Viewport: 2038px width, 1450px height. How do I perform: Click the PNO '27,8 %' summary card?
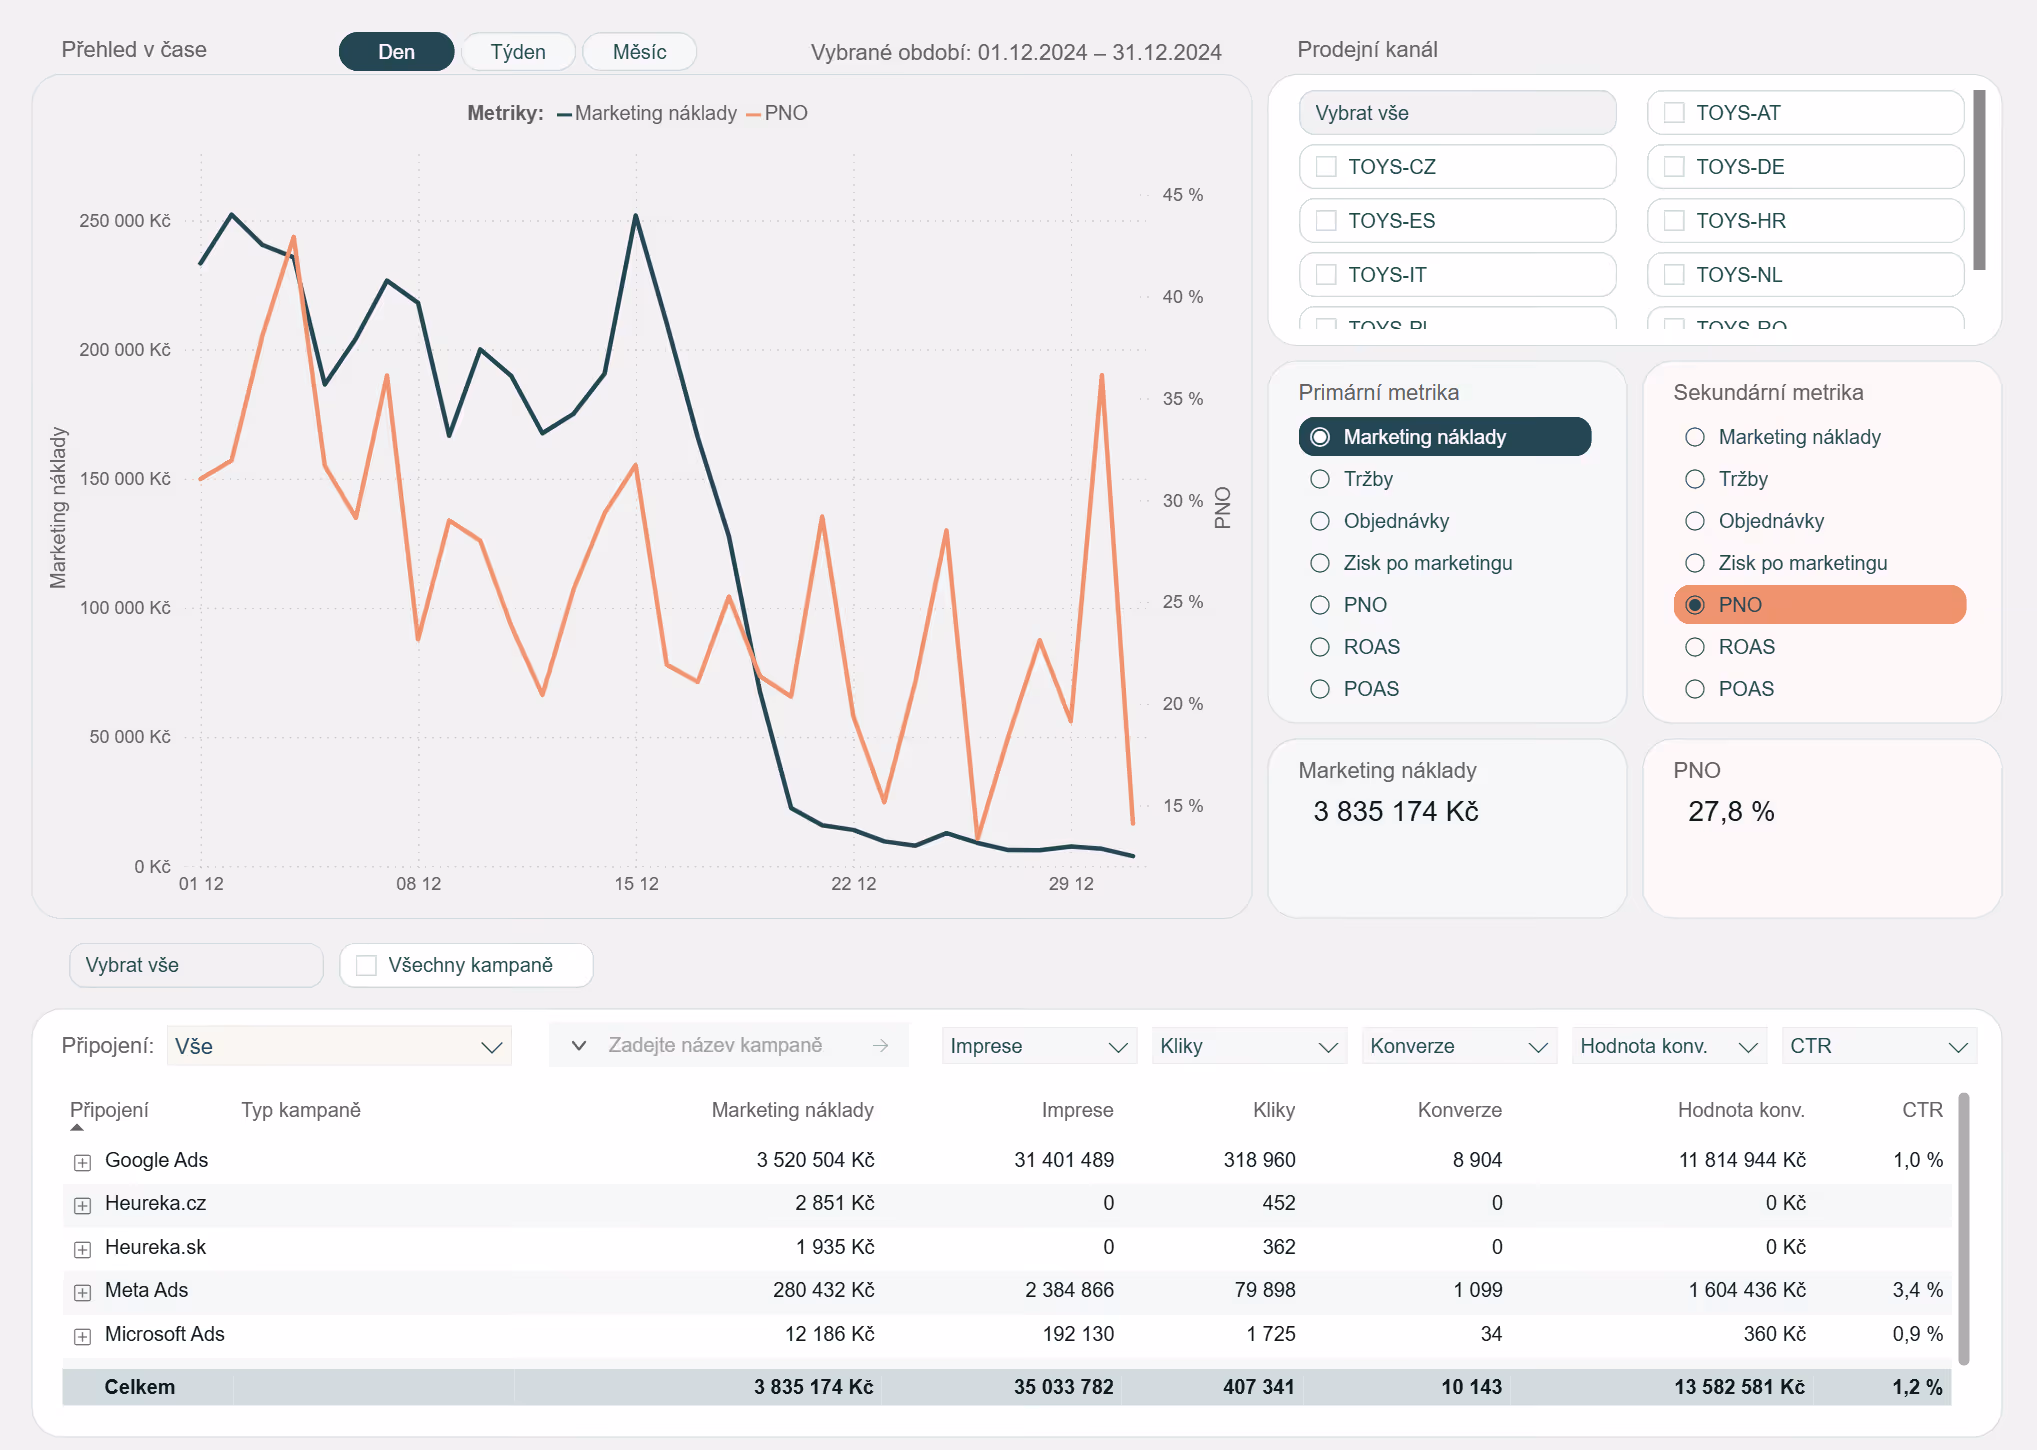click(x=1822, y=828)
